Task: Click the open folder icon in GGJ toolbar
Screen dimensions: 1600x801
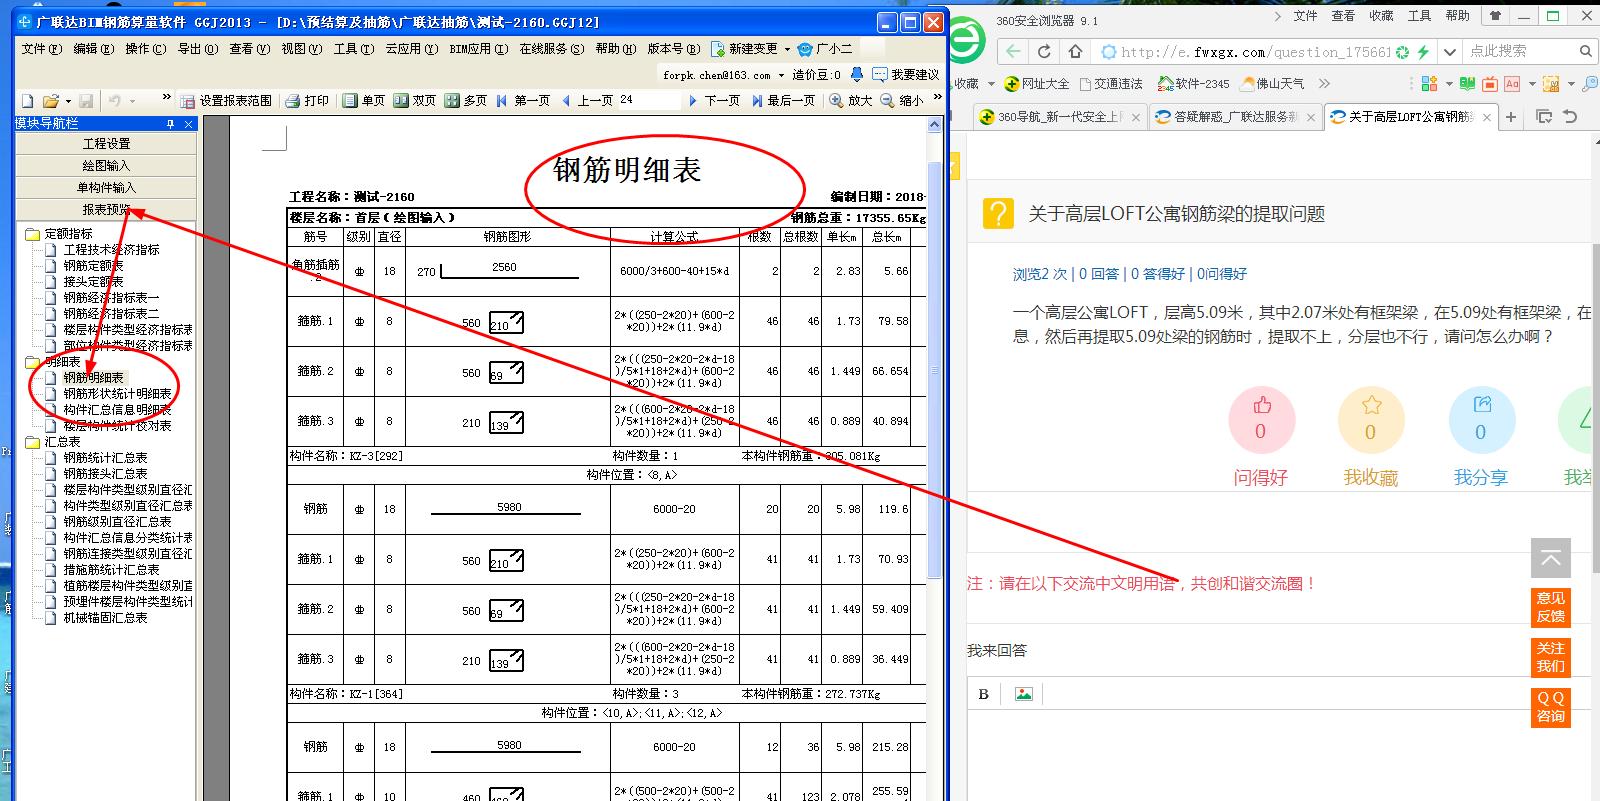Action: point(50,100)
